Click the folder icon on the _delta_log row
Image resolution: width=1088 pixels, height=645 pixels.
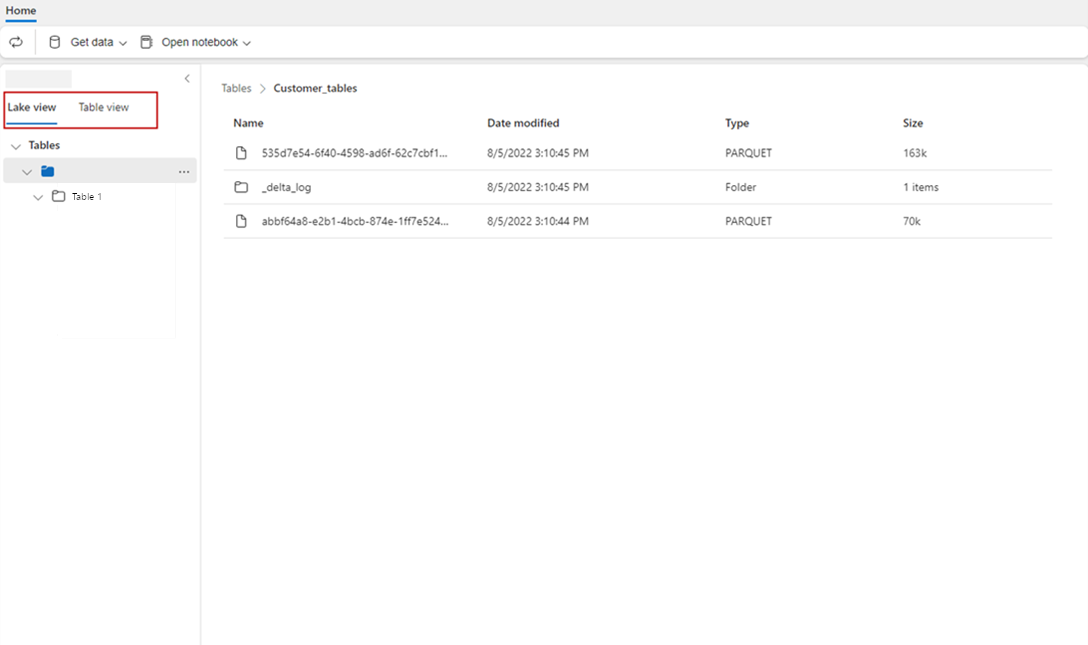[x=241, y=187]
